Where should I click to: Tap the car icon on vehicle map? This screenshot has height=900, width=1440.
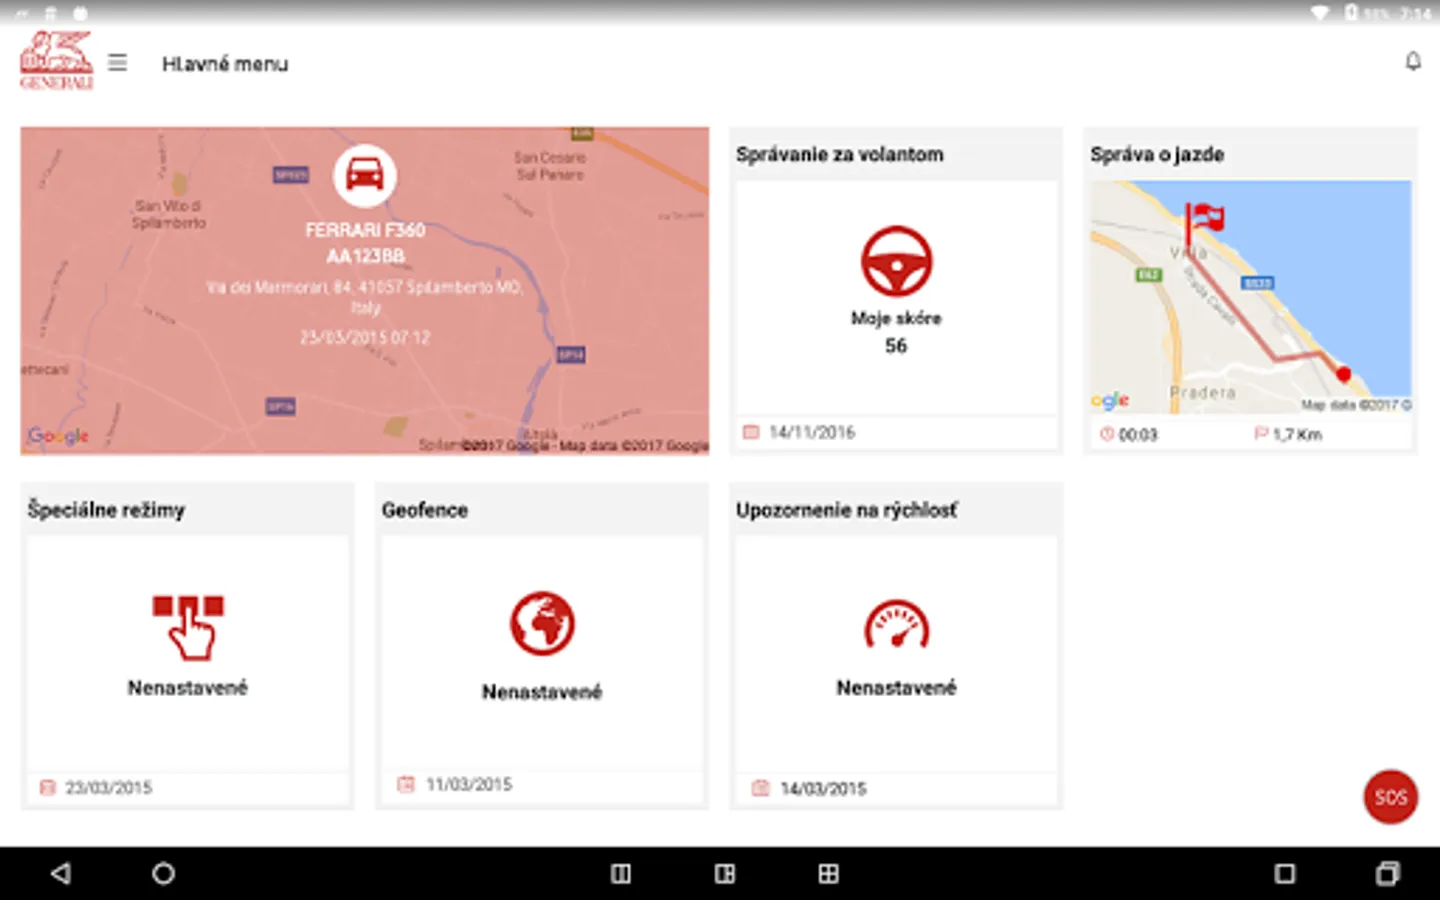365,175
